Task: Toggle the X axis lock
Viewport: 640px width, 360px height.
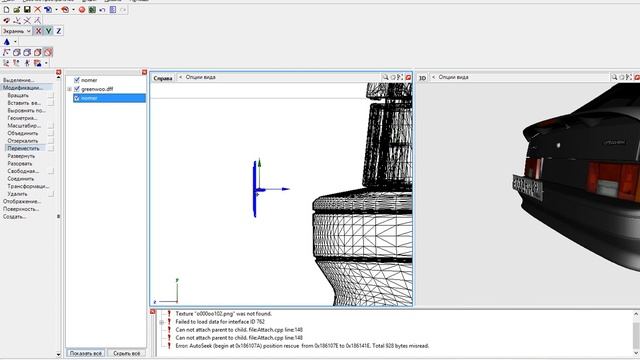Action: coord(38,31)
